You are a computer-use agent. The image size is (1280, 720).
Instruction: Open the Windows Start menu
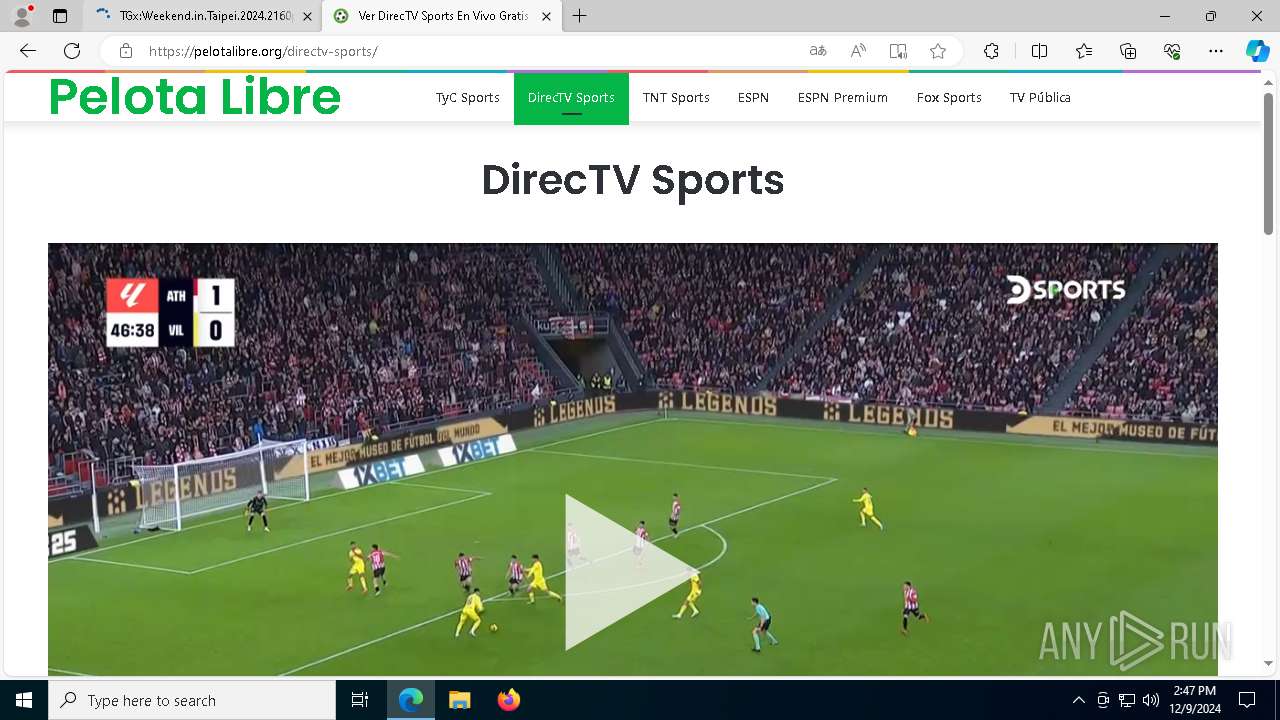click(24, 700)
